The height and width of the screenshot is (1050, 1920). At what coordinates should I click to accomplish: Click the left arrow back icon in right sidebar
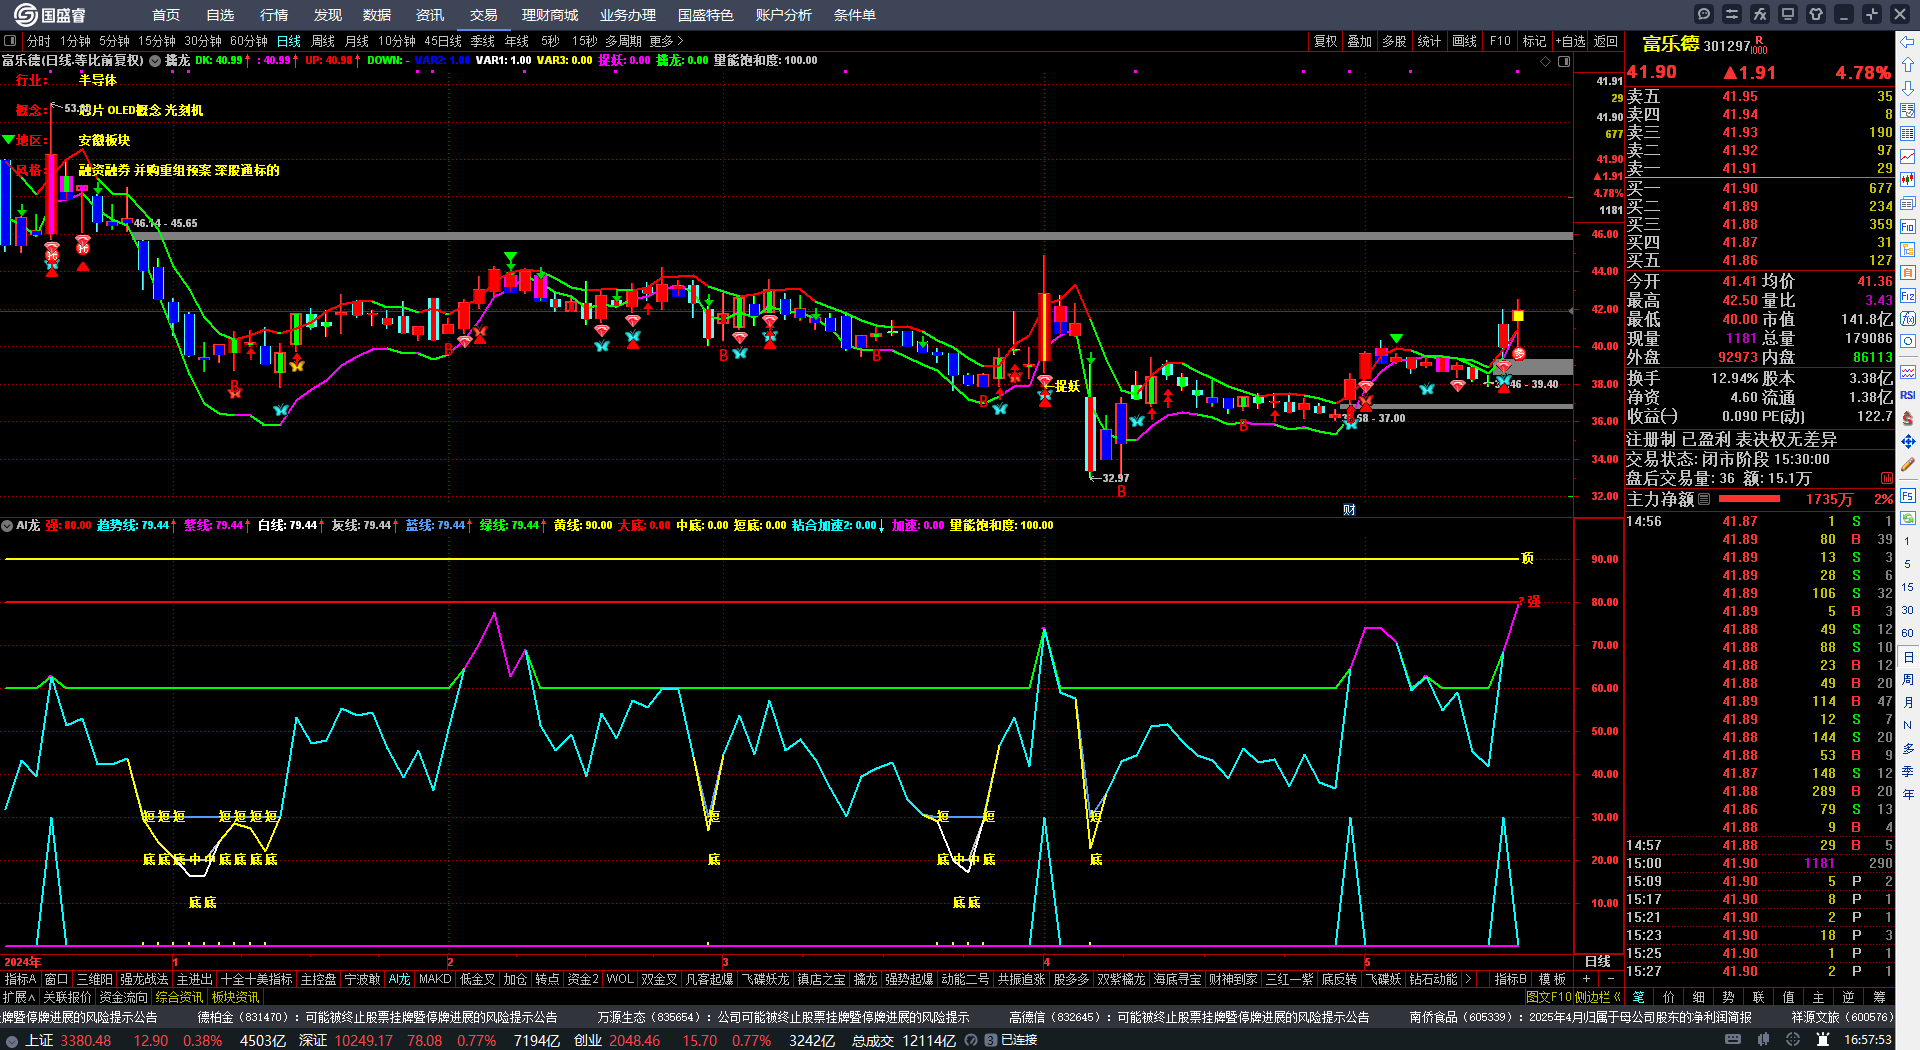pos(1908,42)
